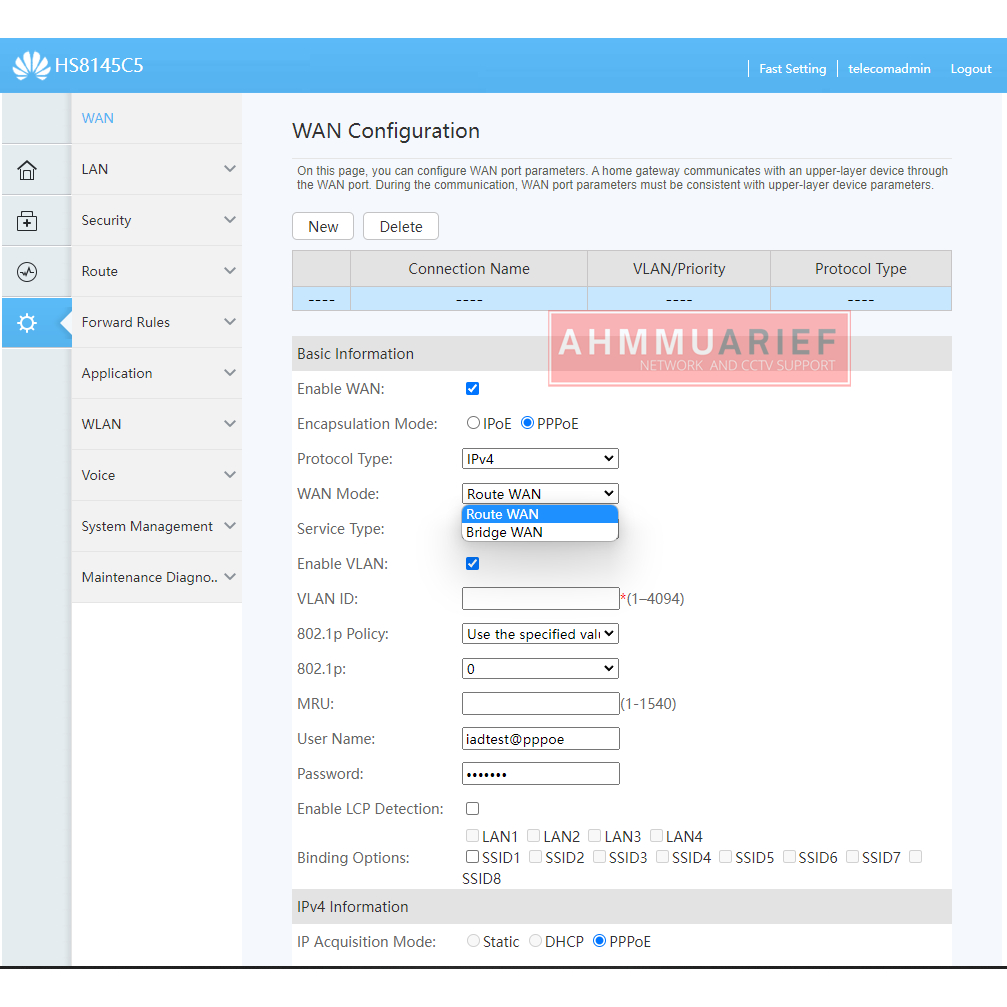Enable LCP Detection checkbox
This screenshot has width=1007, height=1007.
coord(473,808)
